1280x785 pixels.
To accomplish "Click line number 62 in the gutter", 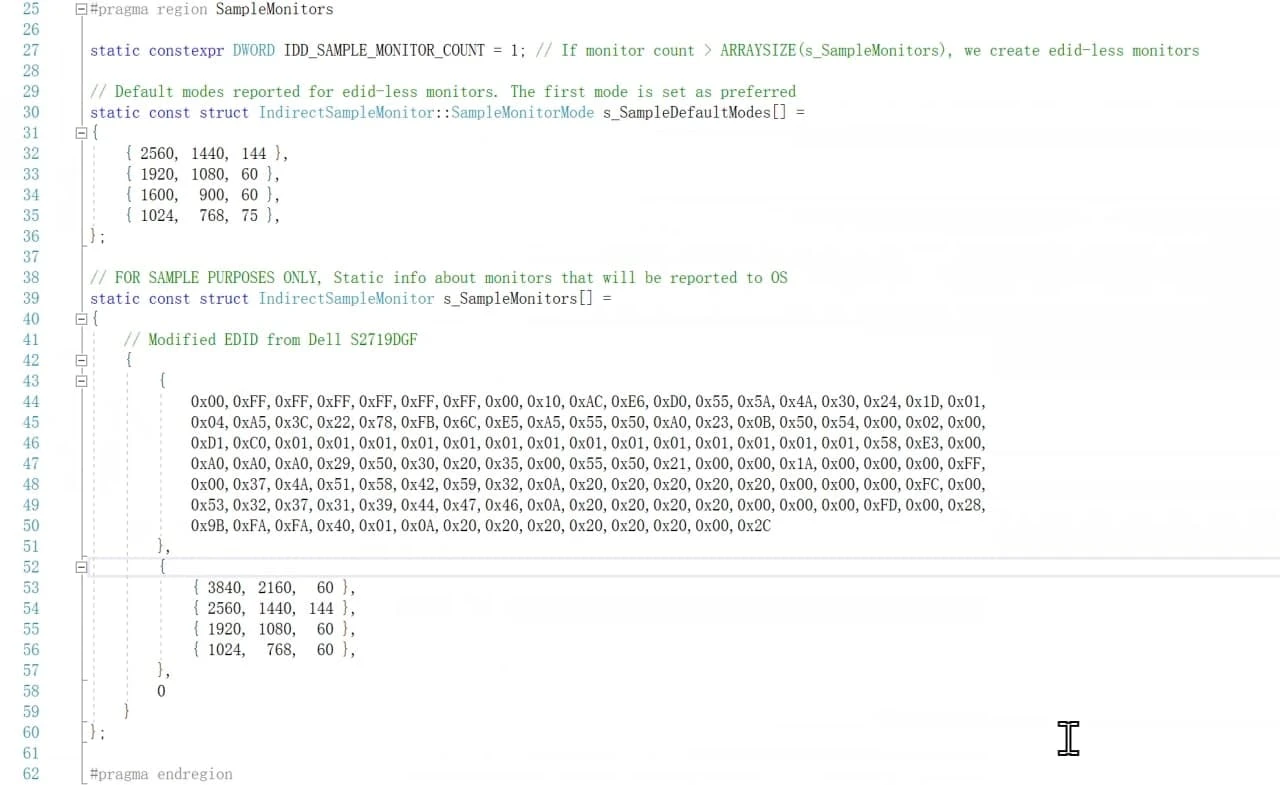I will [x=30, y=774].
